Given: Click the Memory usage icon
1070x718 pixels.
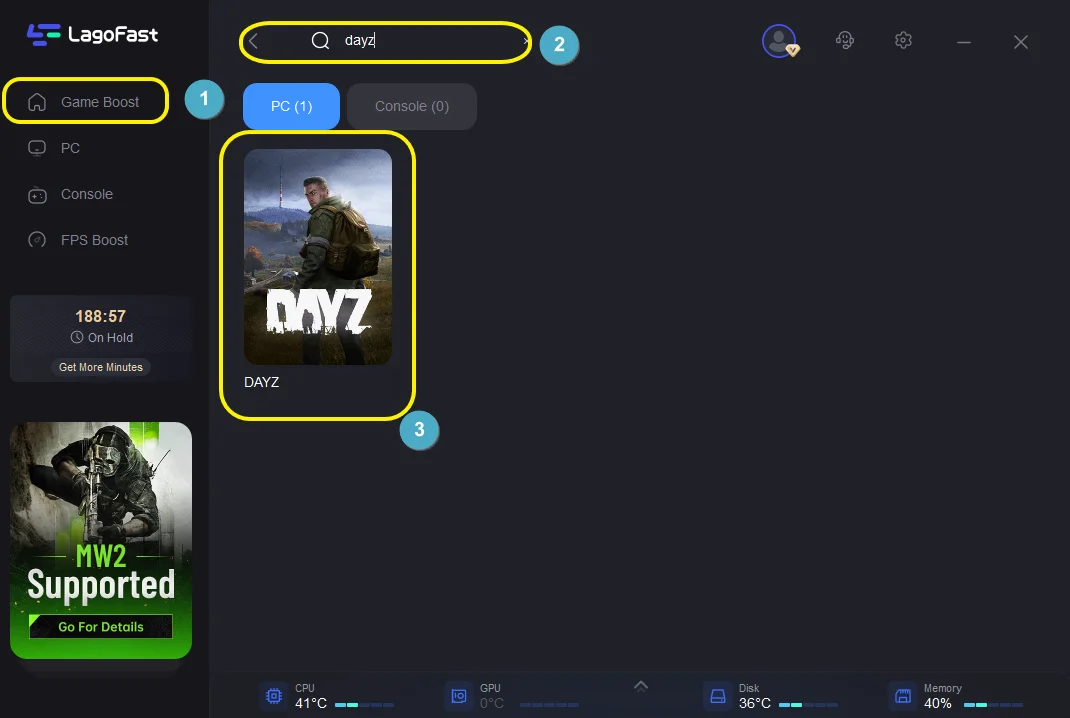Looking at the screenshot, I should (x=902, y=696).
